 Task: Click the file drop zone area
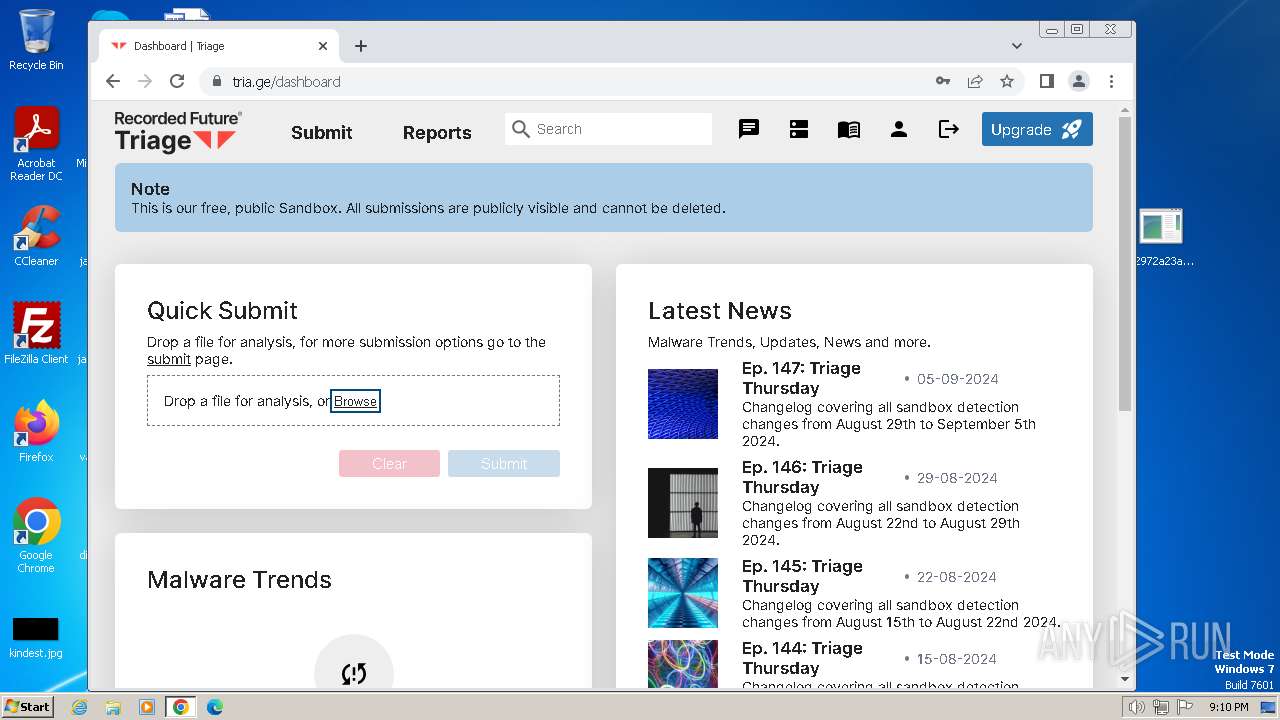(x=353, y=401)
